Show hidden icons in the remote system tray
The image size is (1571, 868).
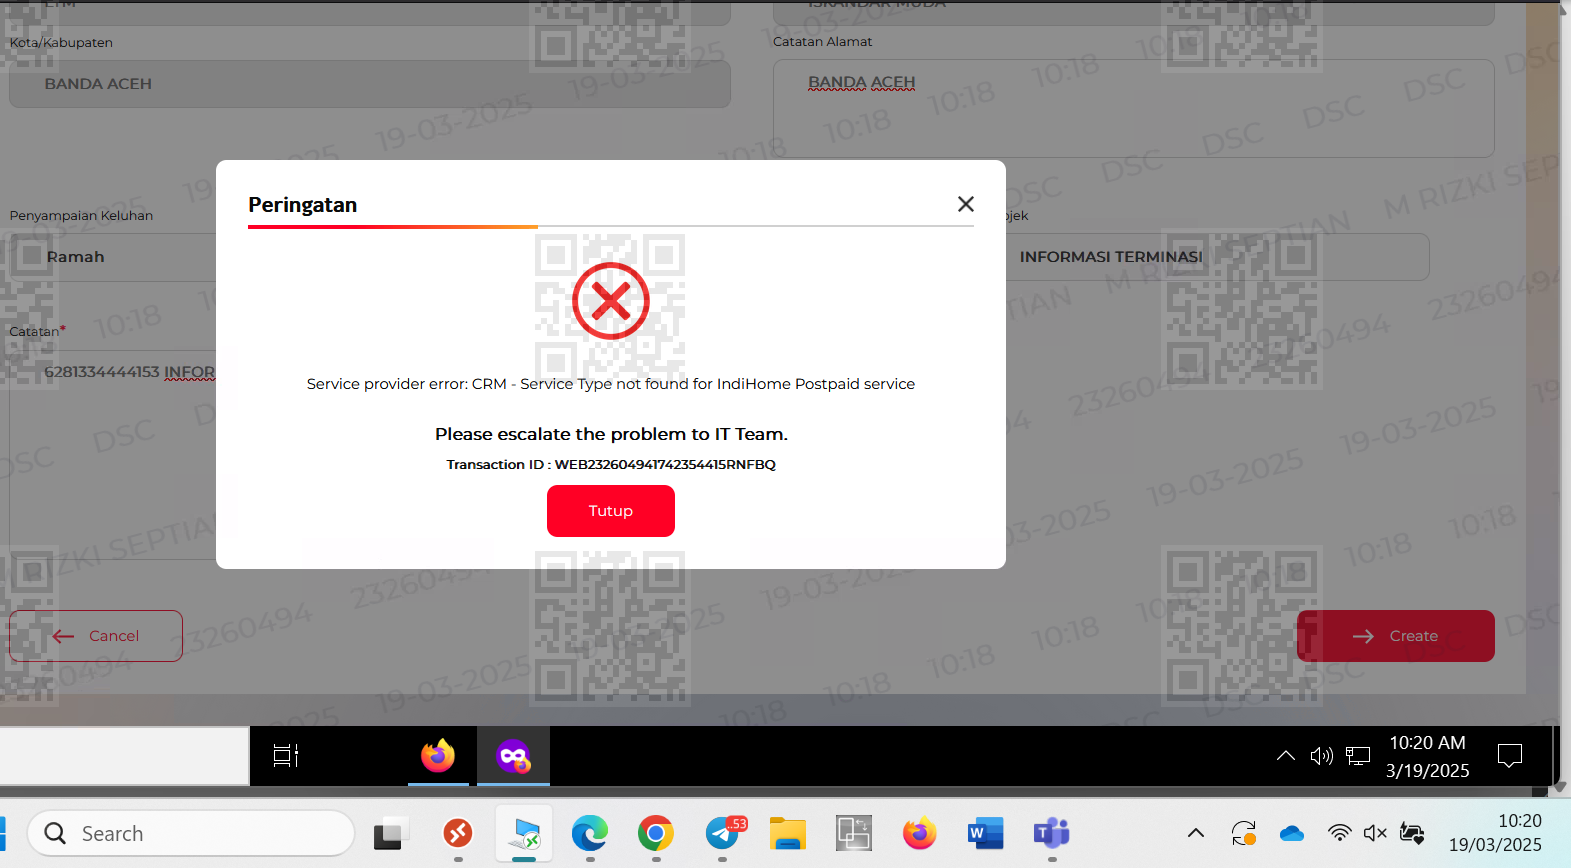point(1286,756)
